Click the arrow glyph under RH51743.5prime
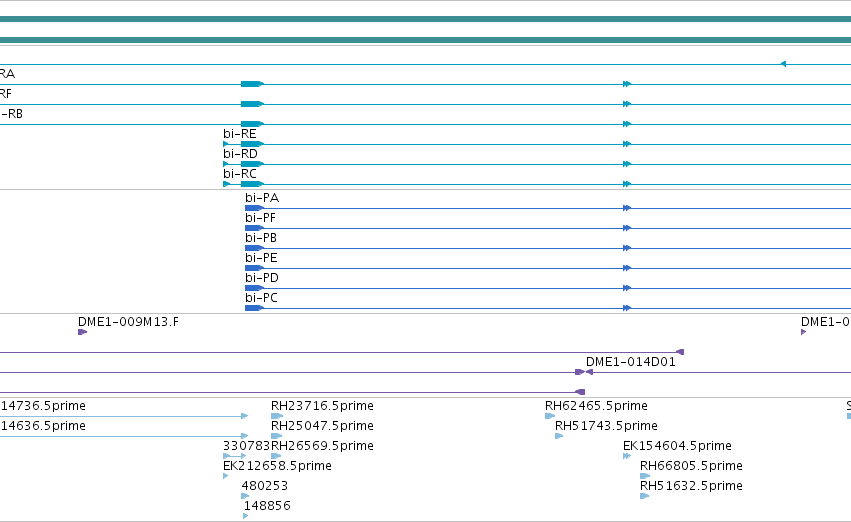Viewport: 851px width, 522px height. point(559,436)
